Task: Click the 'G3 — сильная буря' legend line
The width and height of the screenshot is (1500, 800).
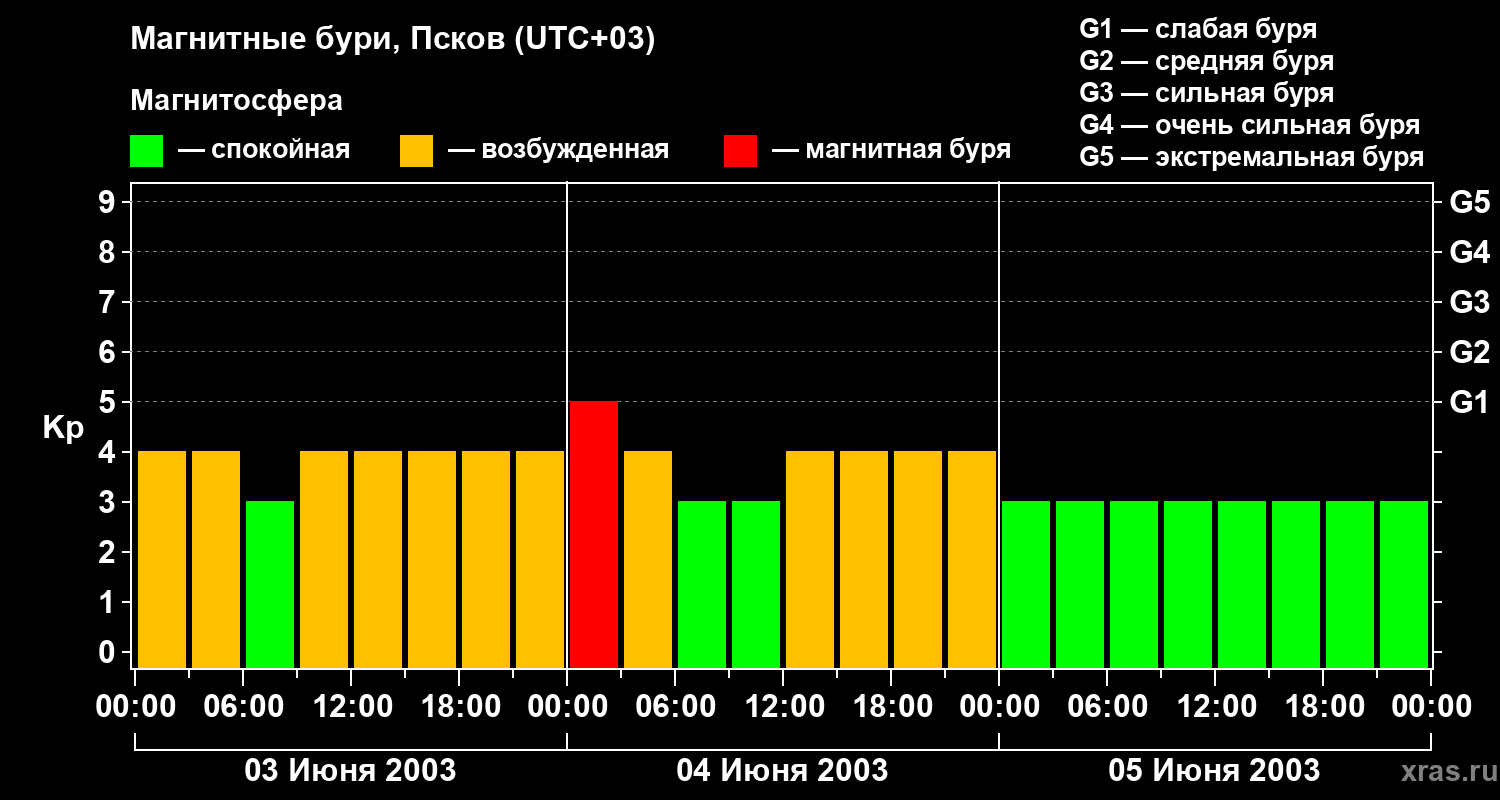Action: click(1206, 93)
